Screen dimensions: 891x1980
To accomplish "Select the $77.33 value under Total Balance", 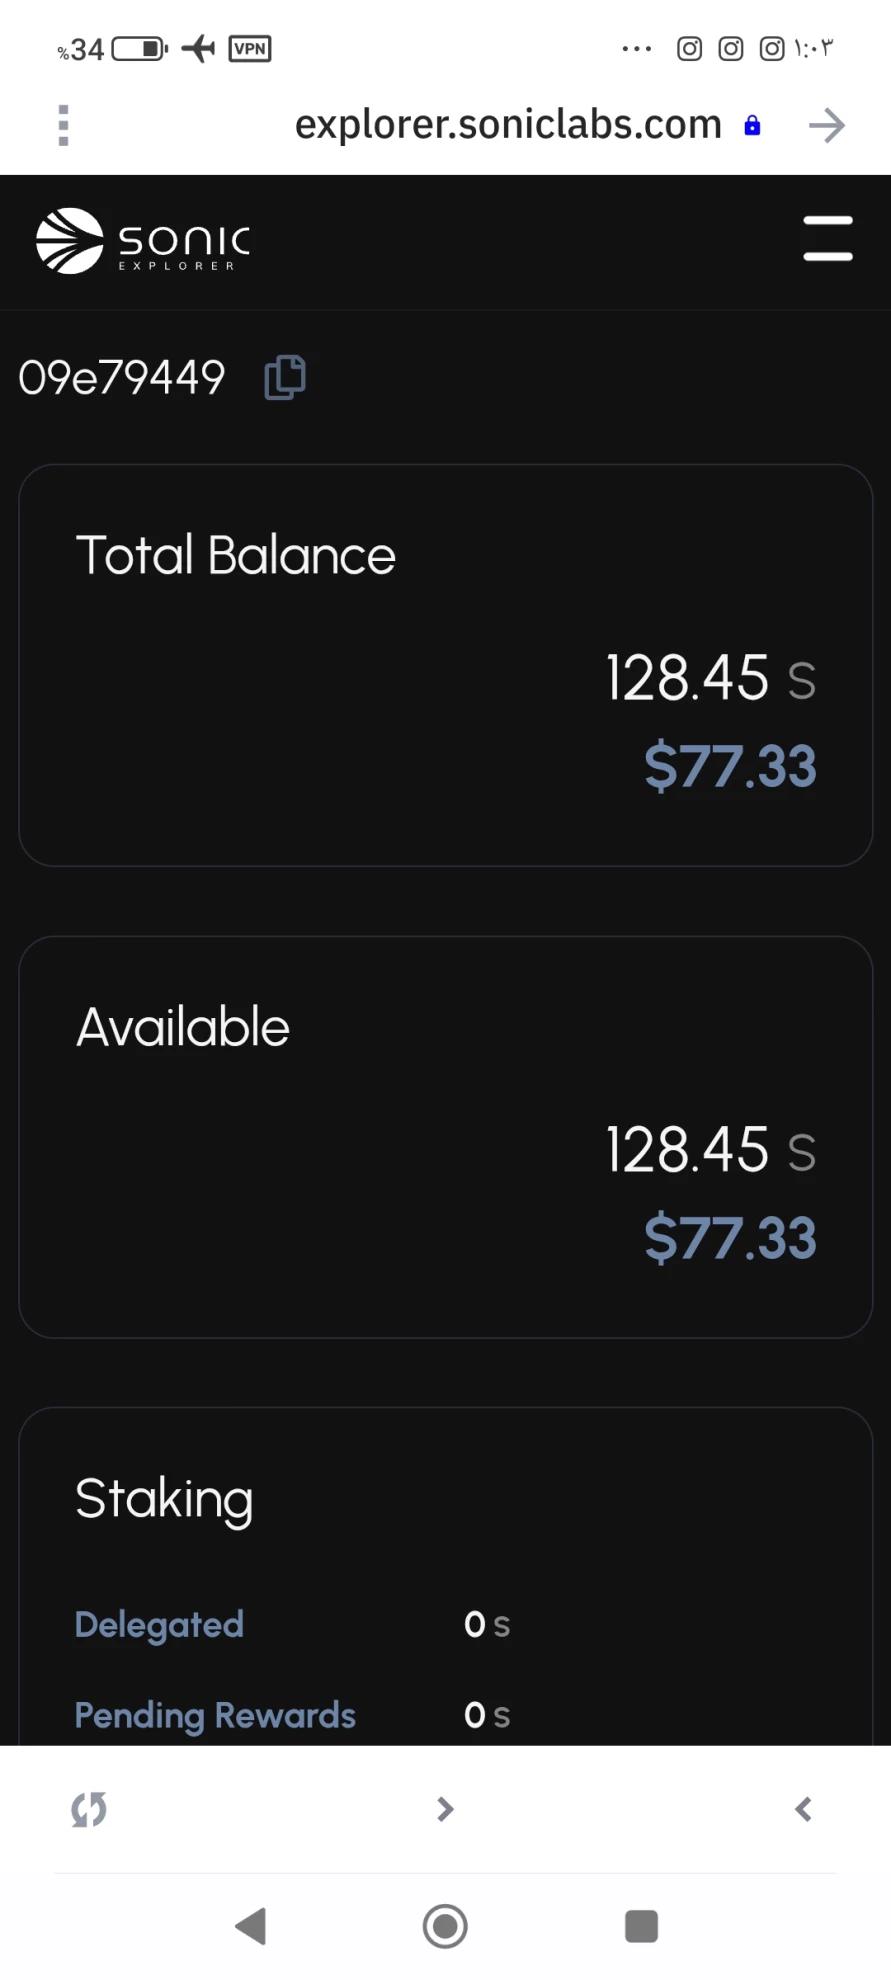I will (x=730, y=767).
